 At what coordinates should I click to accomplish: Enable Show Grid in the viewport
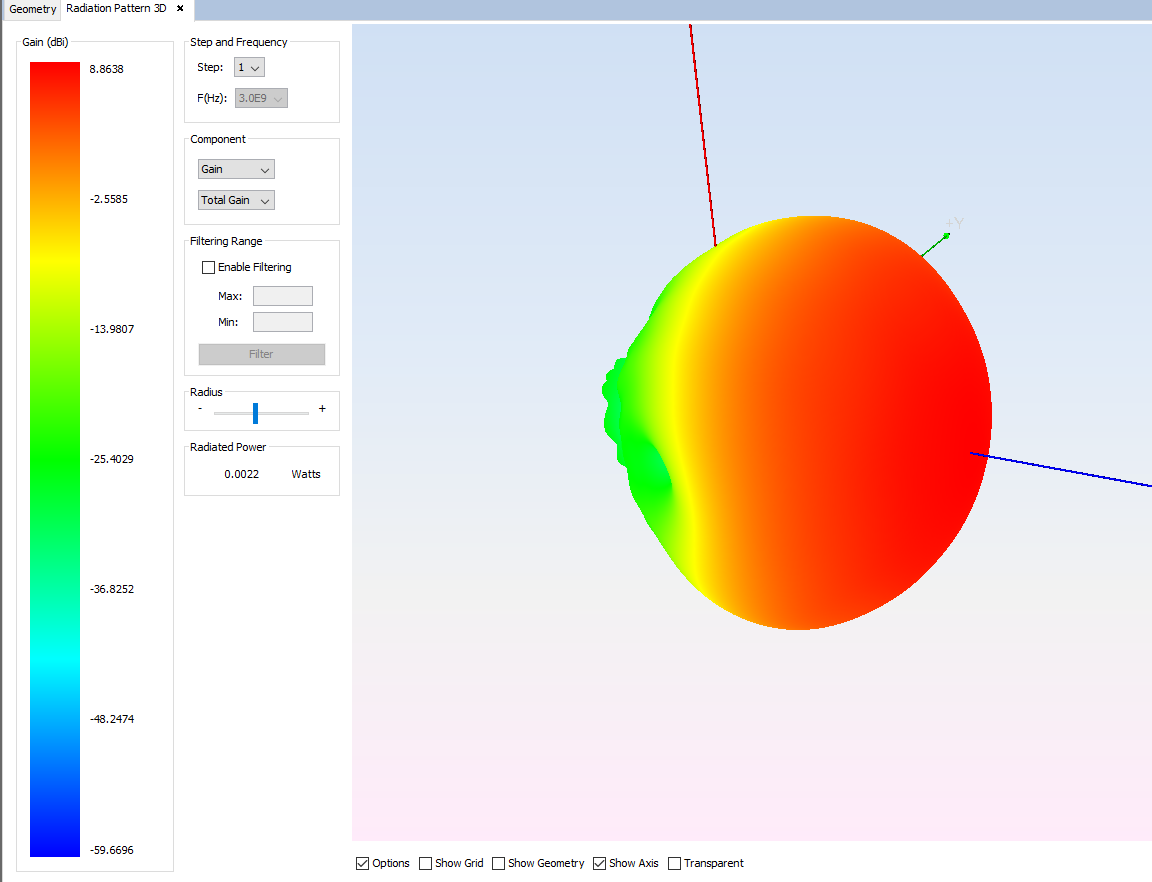[426, 863]
